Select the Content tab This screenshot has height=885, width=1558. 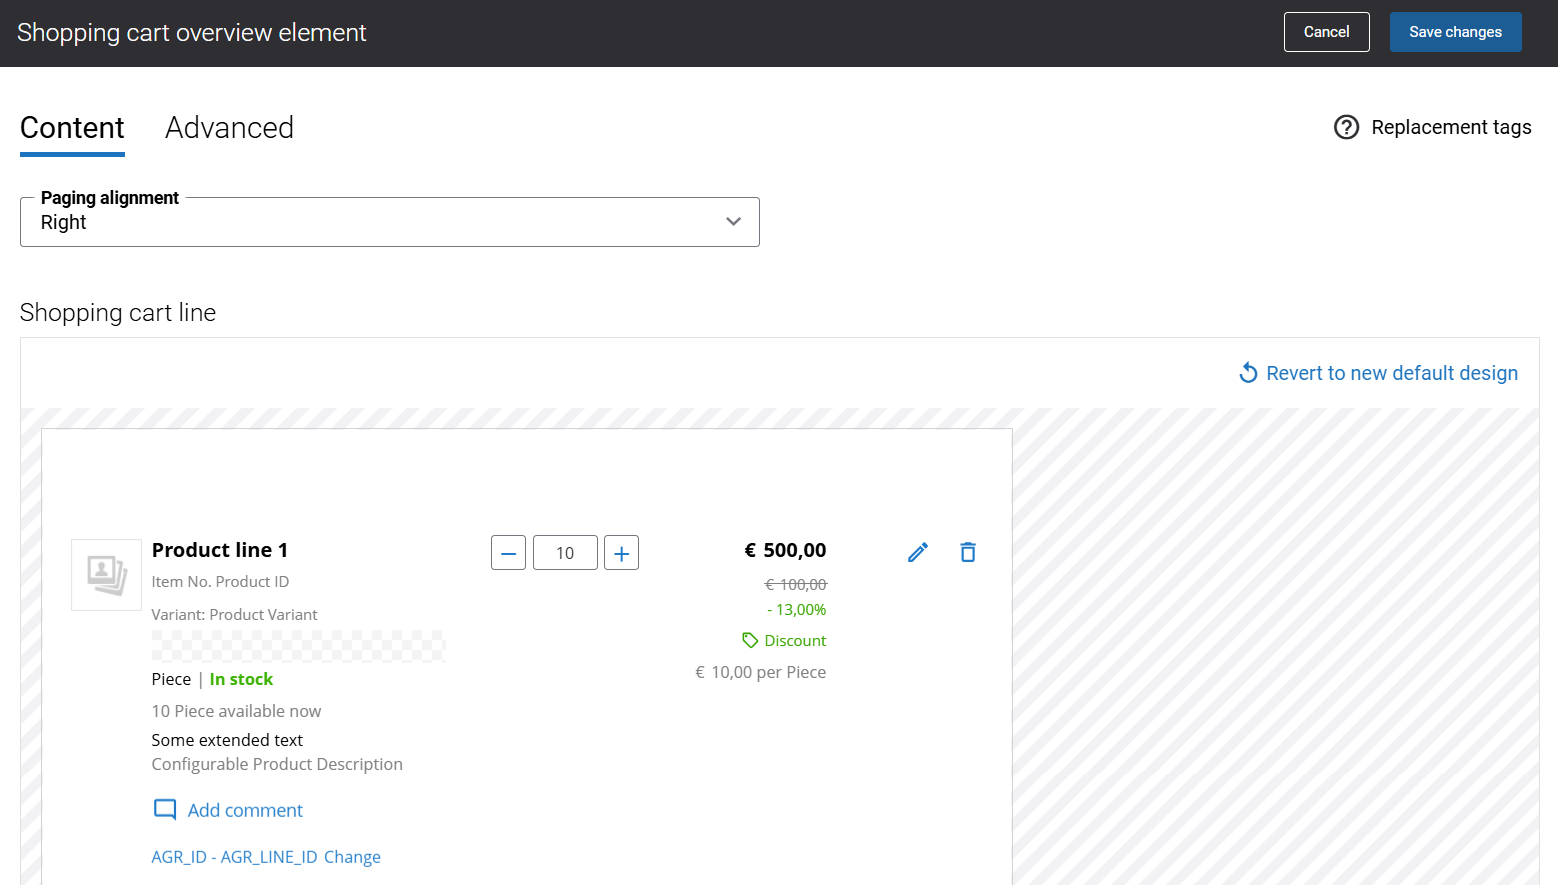coord(72,128)
